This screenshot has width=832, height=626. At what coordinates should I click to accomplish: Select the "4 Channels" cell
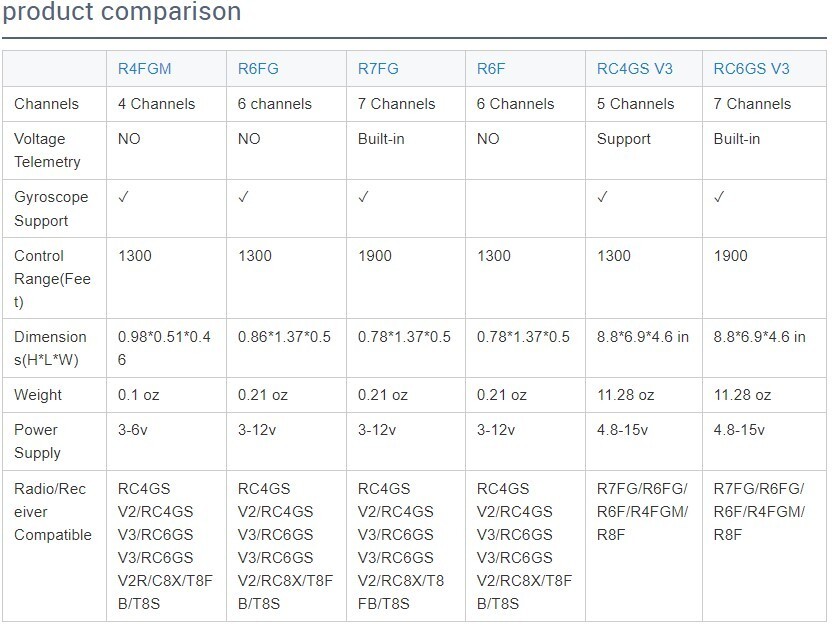[156, 104]
